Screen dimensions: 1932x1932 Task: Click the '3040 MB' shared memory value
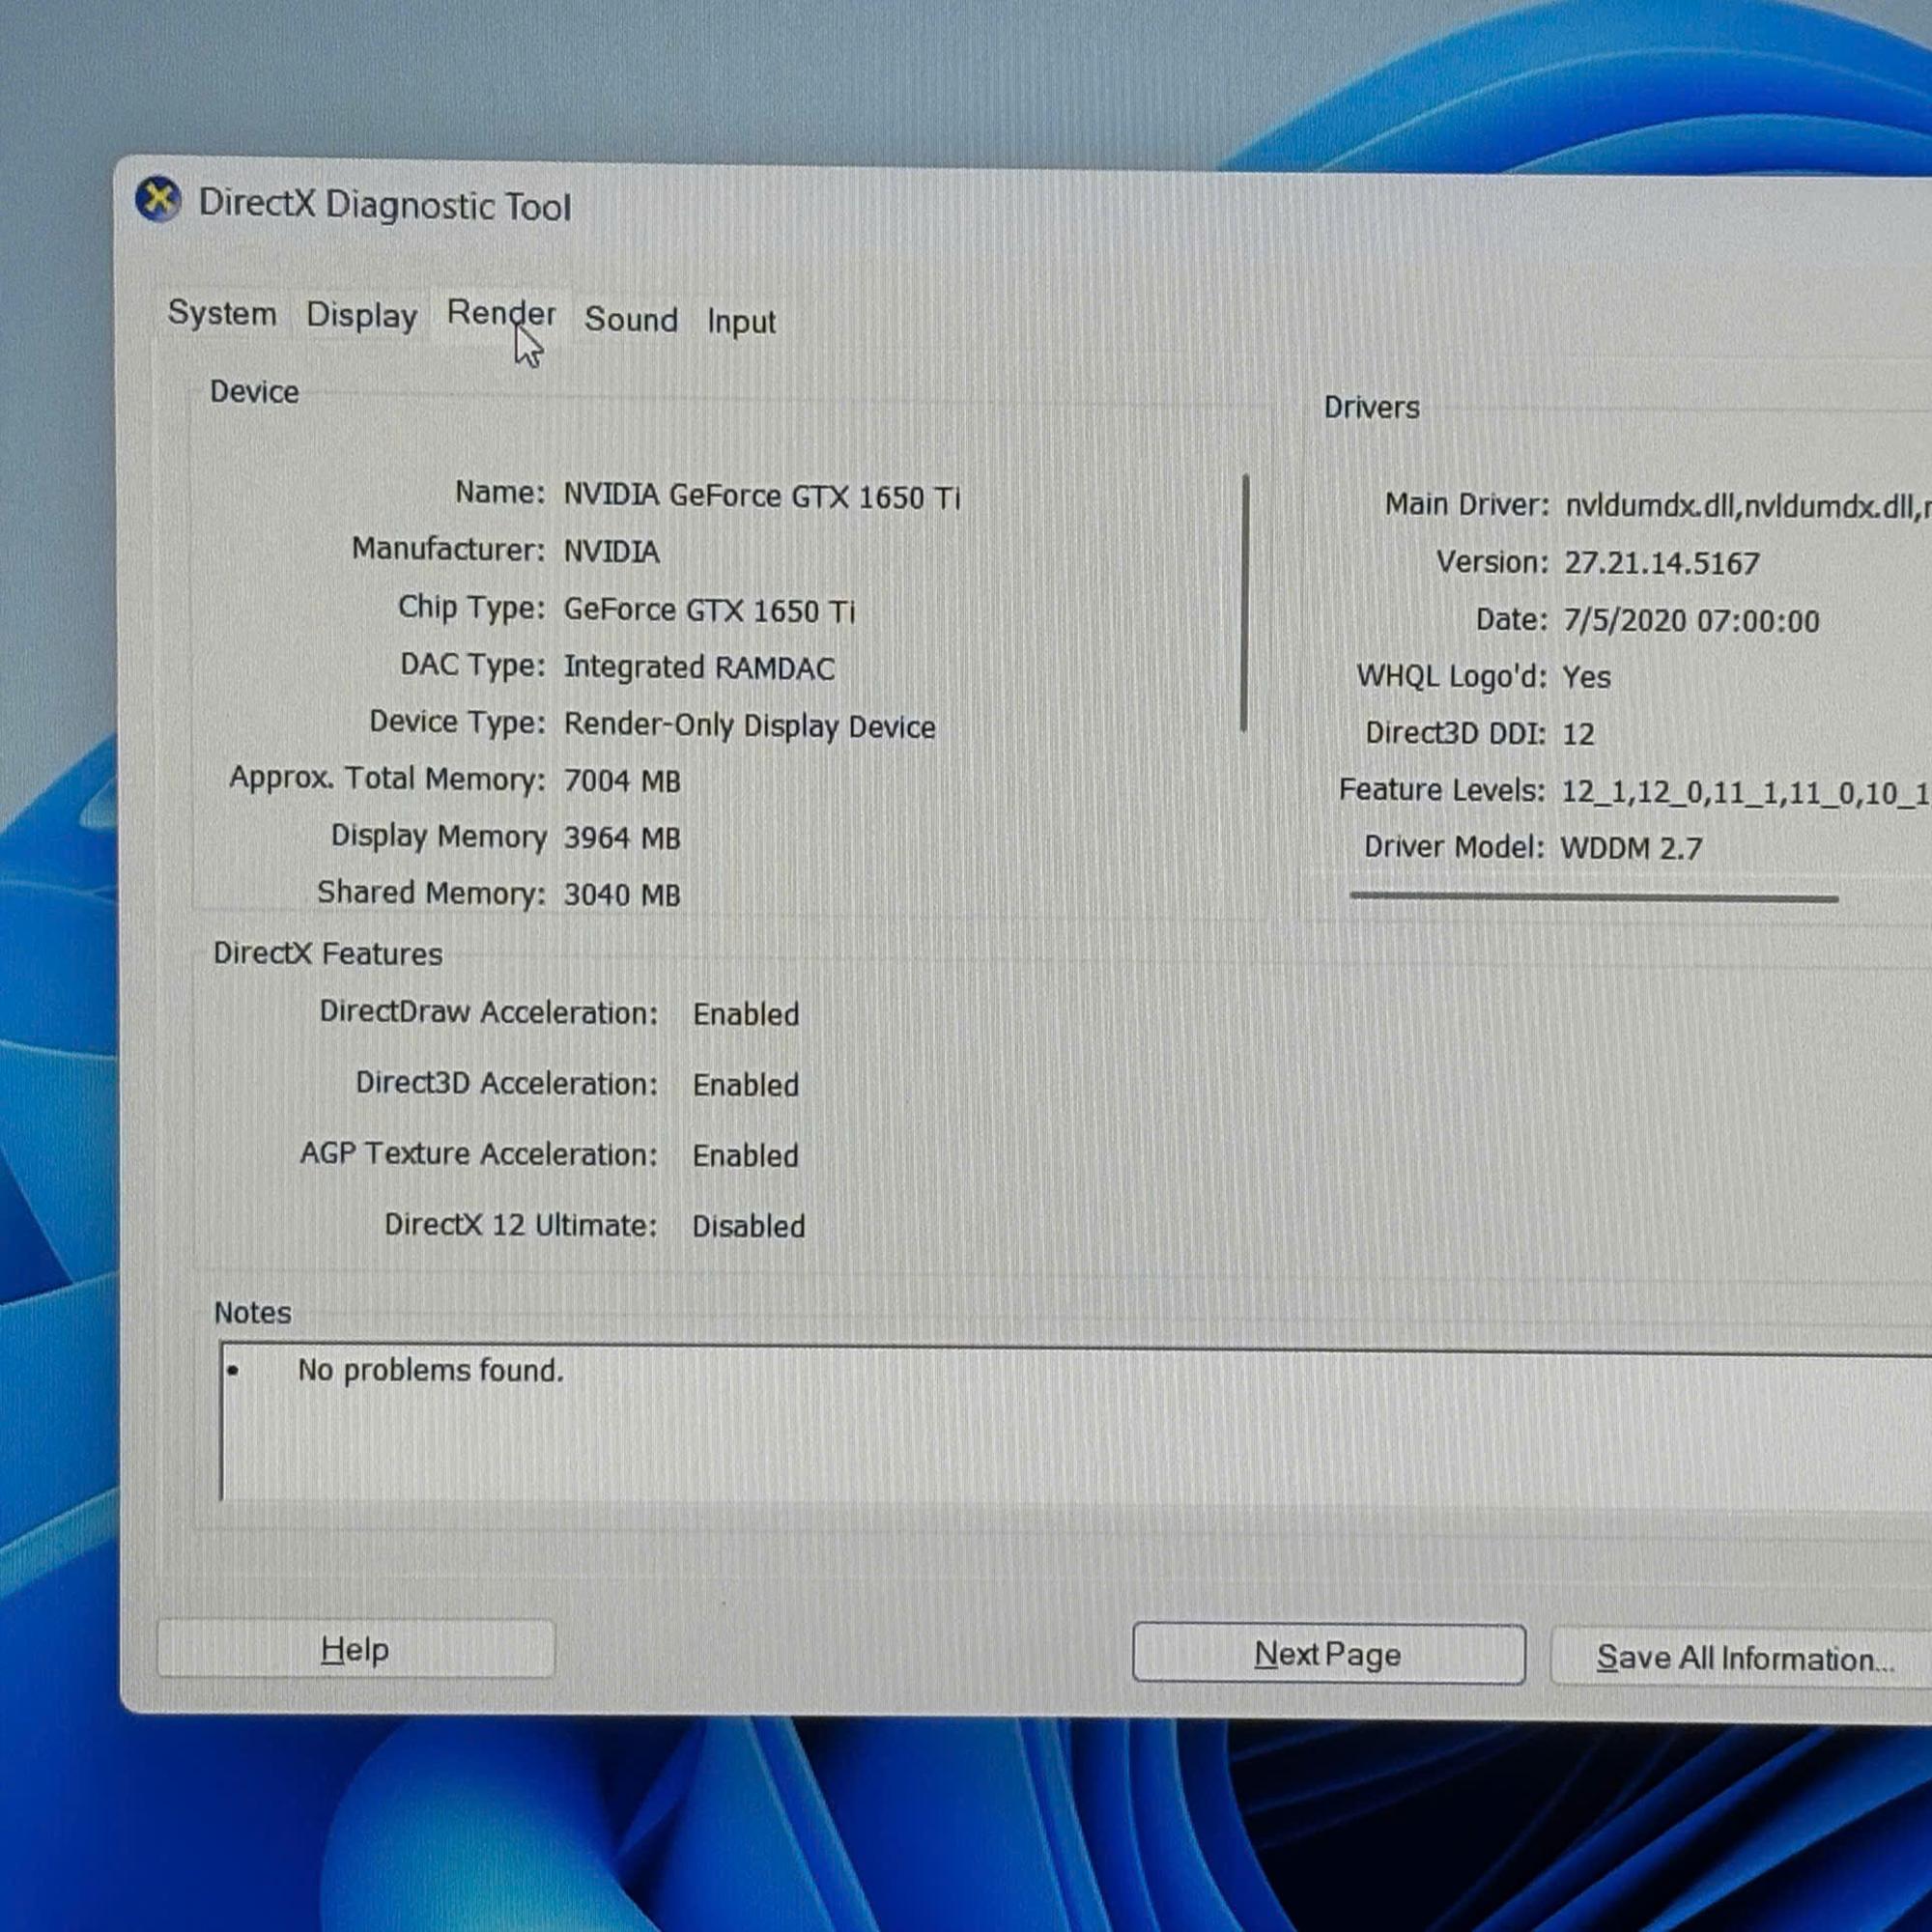click(622, 894)
